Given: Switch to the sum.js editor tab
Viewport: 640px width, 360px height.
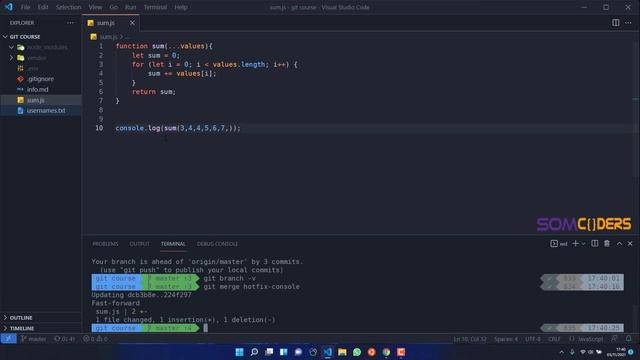Looking at the screenshot, I should 105,23.
